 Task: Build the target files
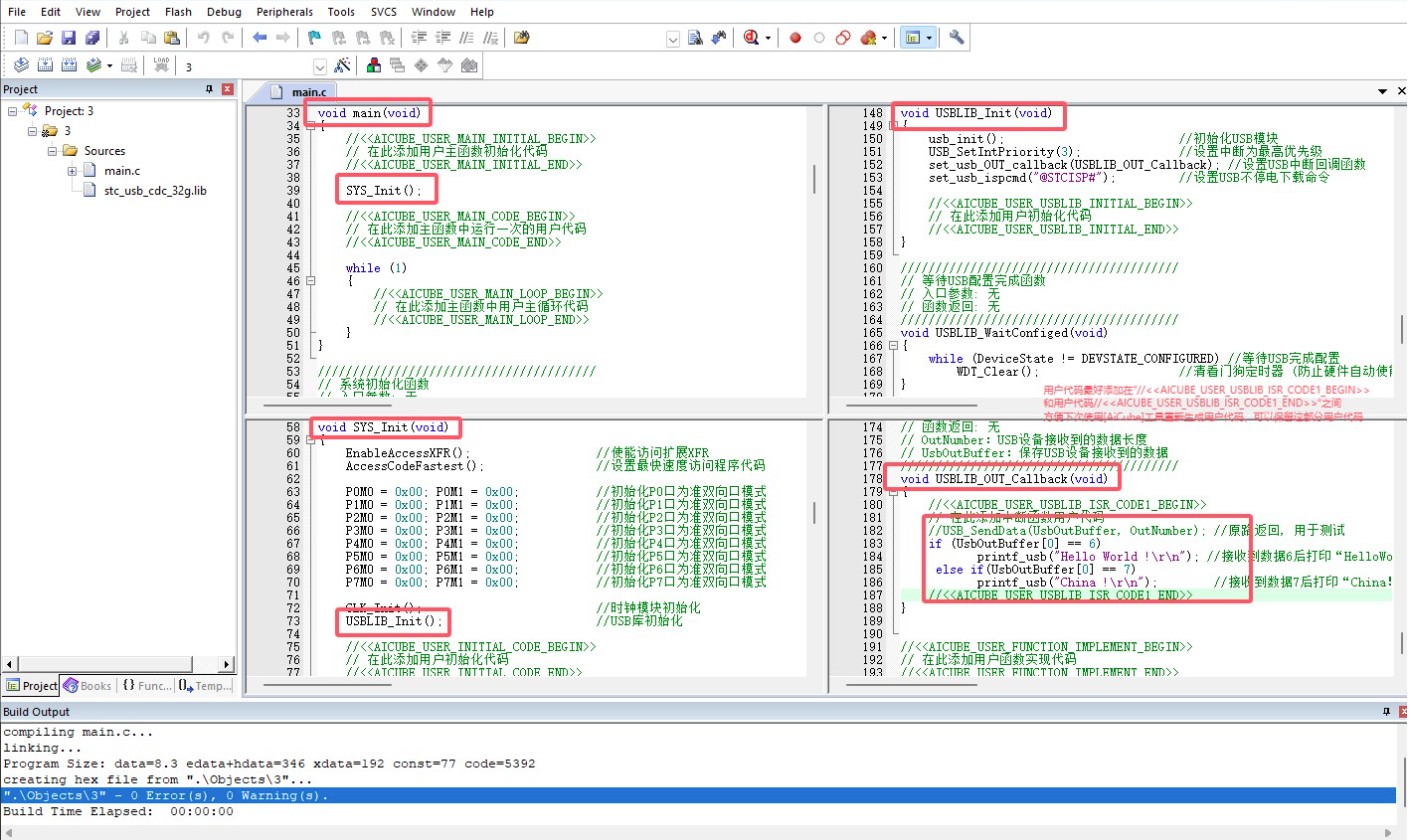click(45, 66)
